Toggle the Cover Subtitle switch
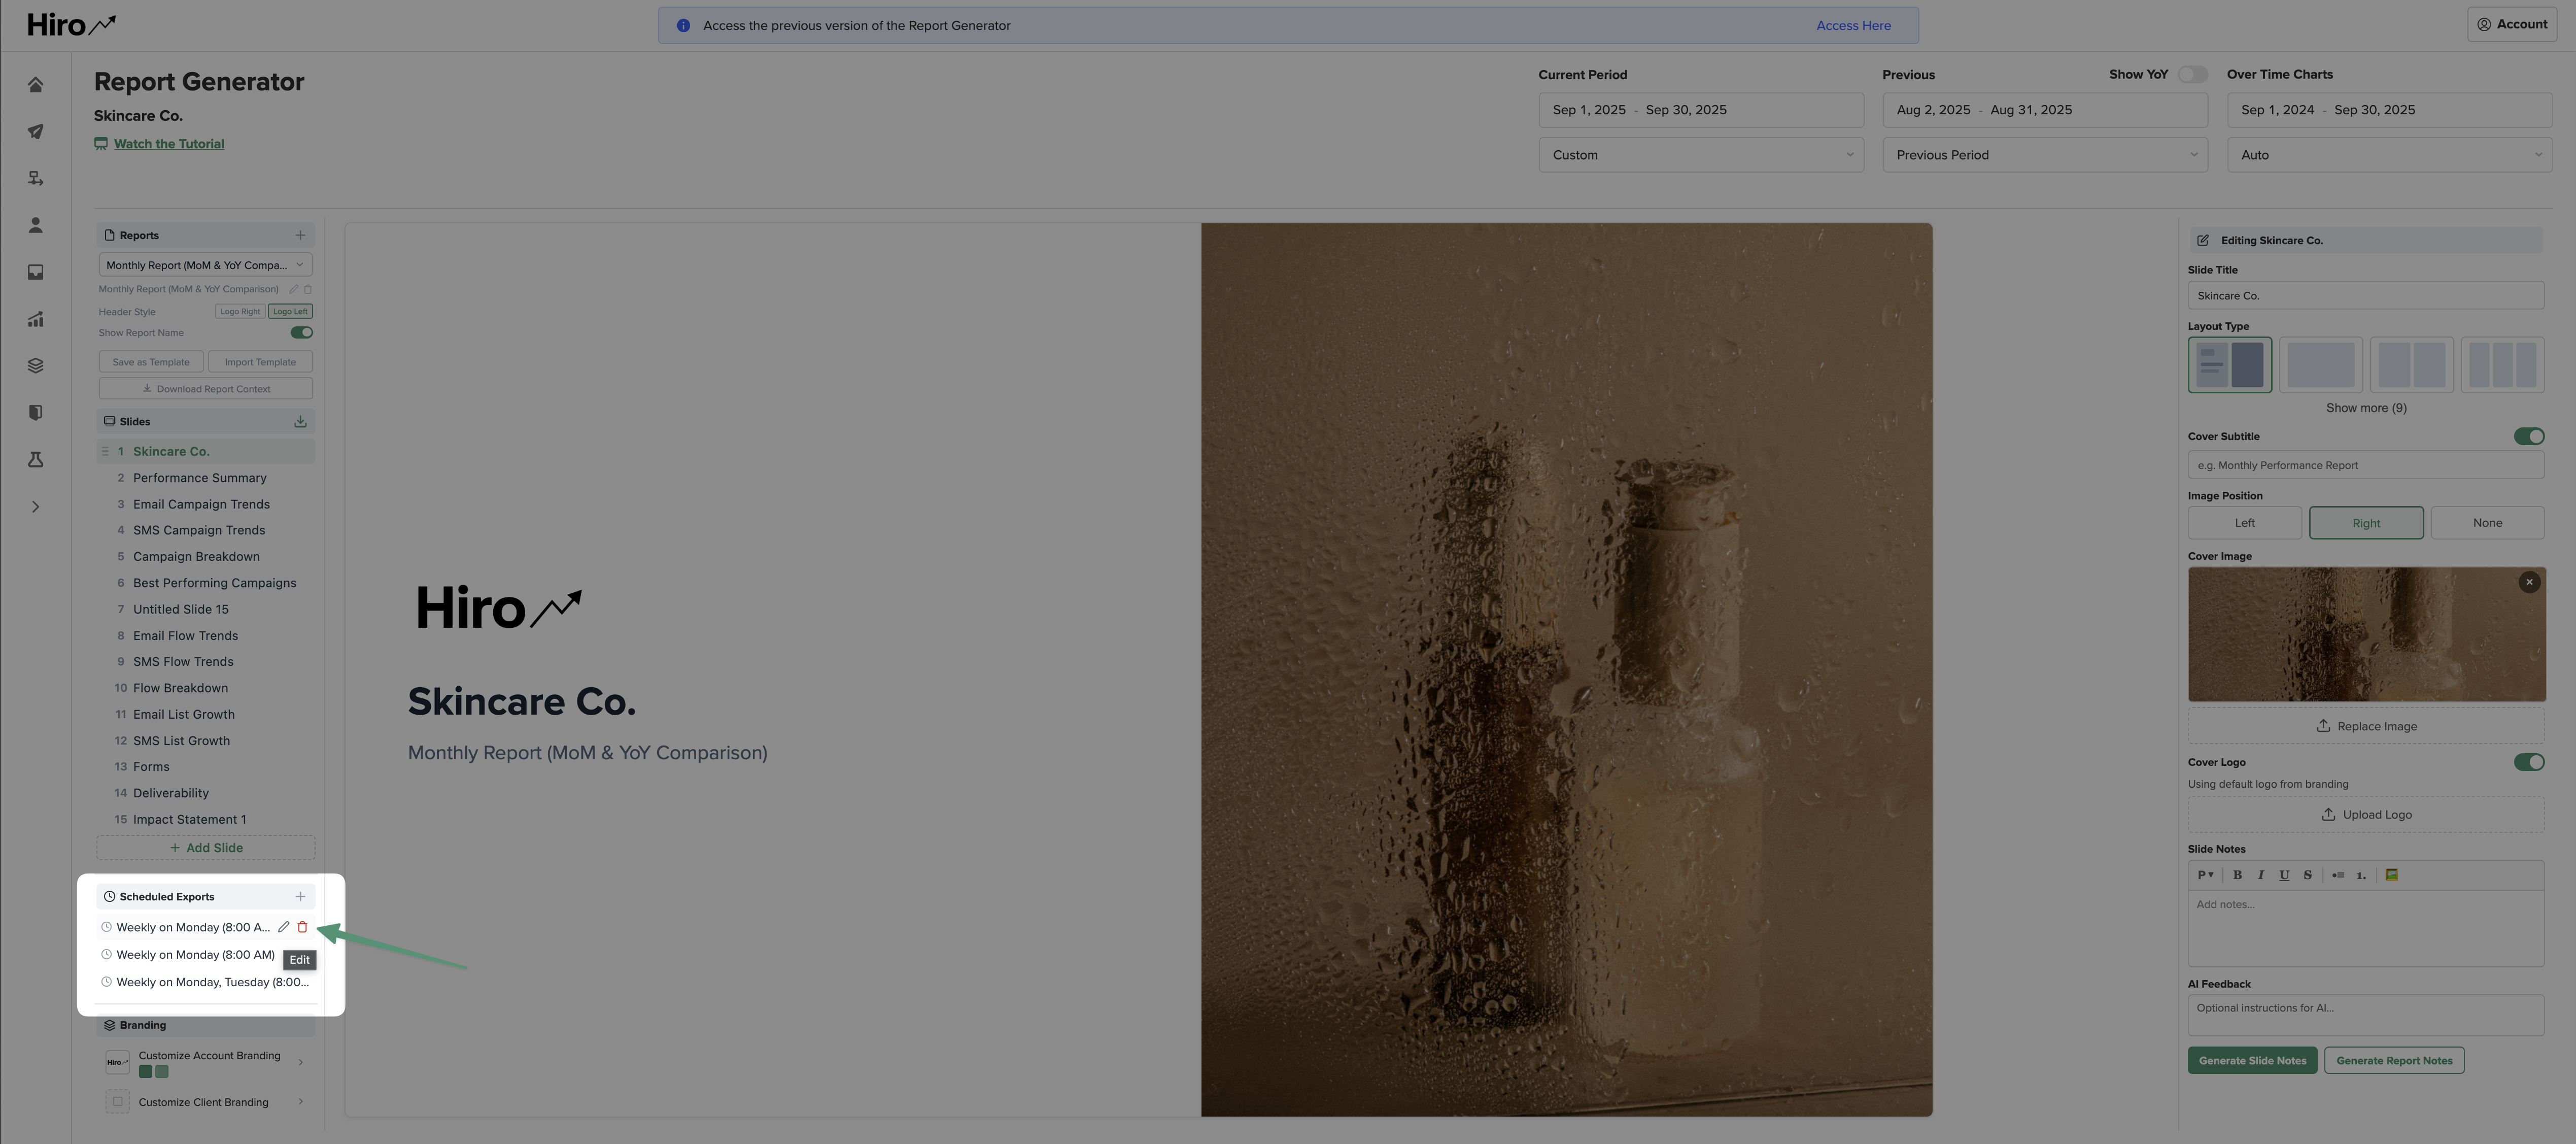The height and width of the screenshot is (1144, 2576). pyautogui.click(x=2529, y=437)
